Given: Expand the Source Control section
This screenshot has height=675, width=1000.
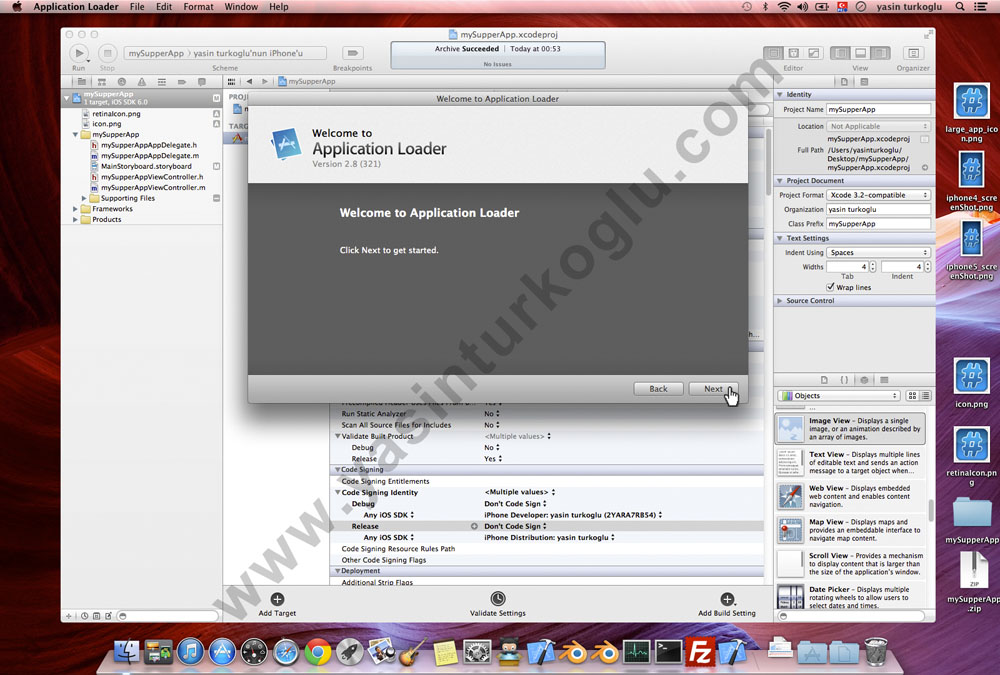Looking at the screenshot, I should click(x=779, y=300).
